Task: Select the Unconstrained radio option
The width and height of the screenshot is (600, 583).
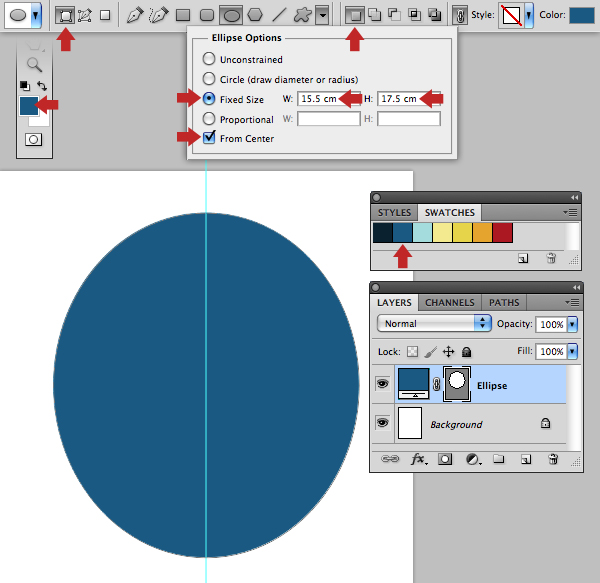Action: (209, 59)
